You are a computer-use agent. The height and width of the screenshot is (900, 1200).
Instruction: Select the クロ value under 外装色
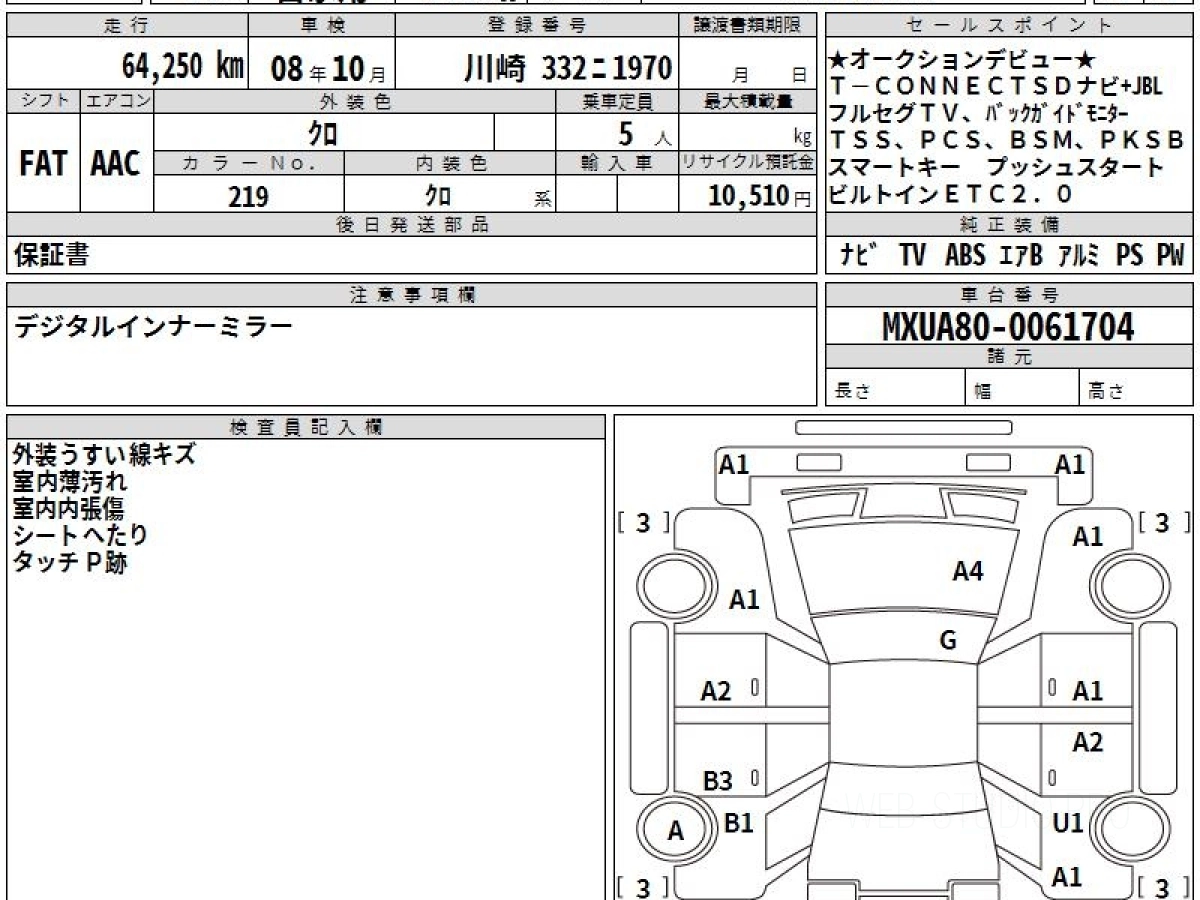(322, 132)
